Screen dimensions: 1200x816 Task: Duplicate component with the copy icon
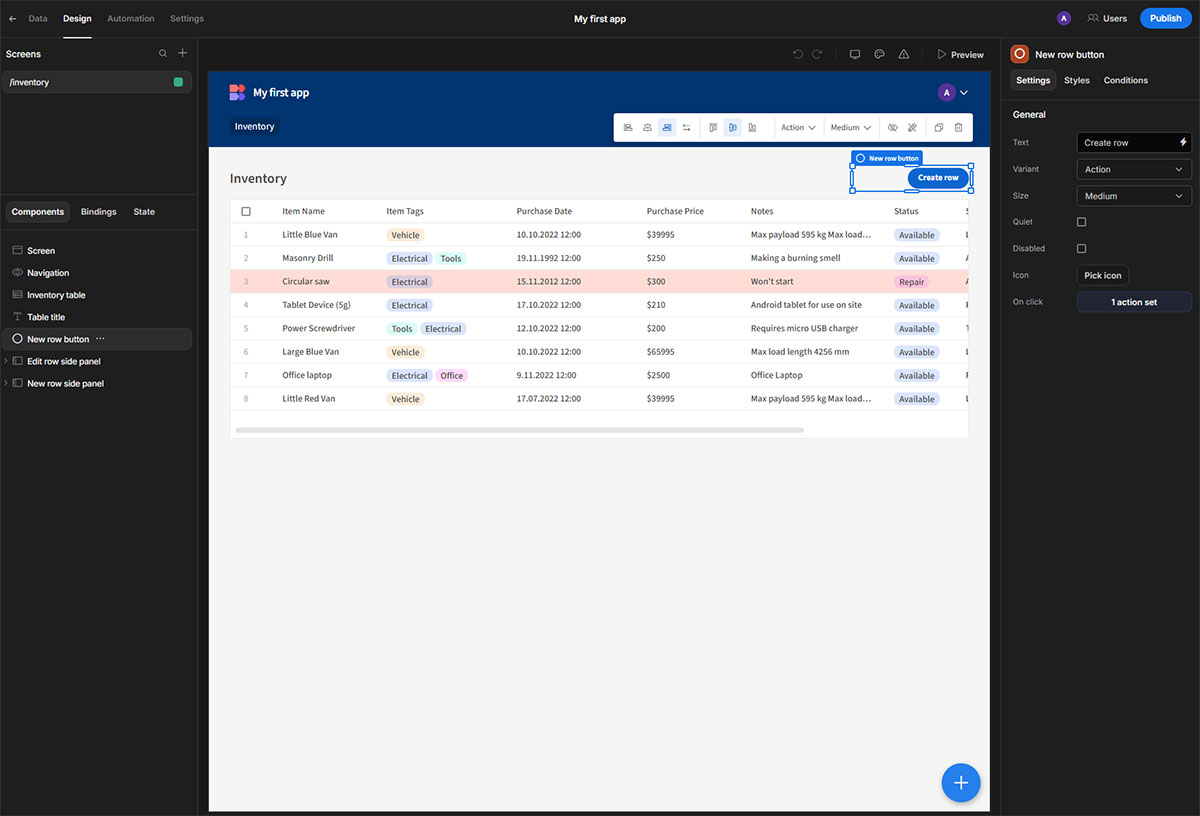(x=938, y=128)
